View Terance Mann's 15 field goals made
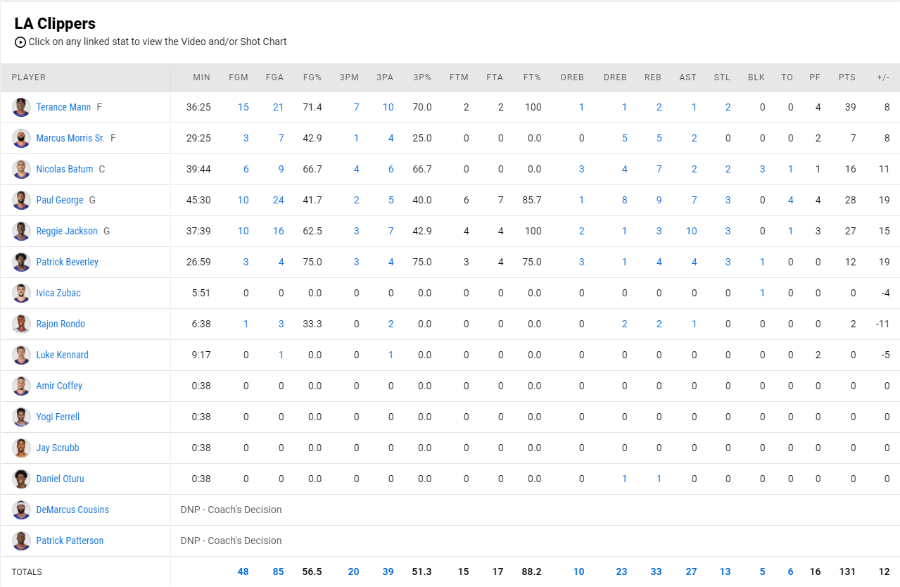Image resolution: width=900 pixels, height=587 pixels. click(243, 107)
